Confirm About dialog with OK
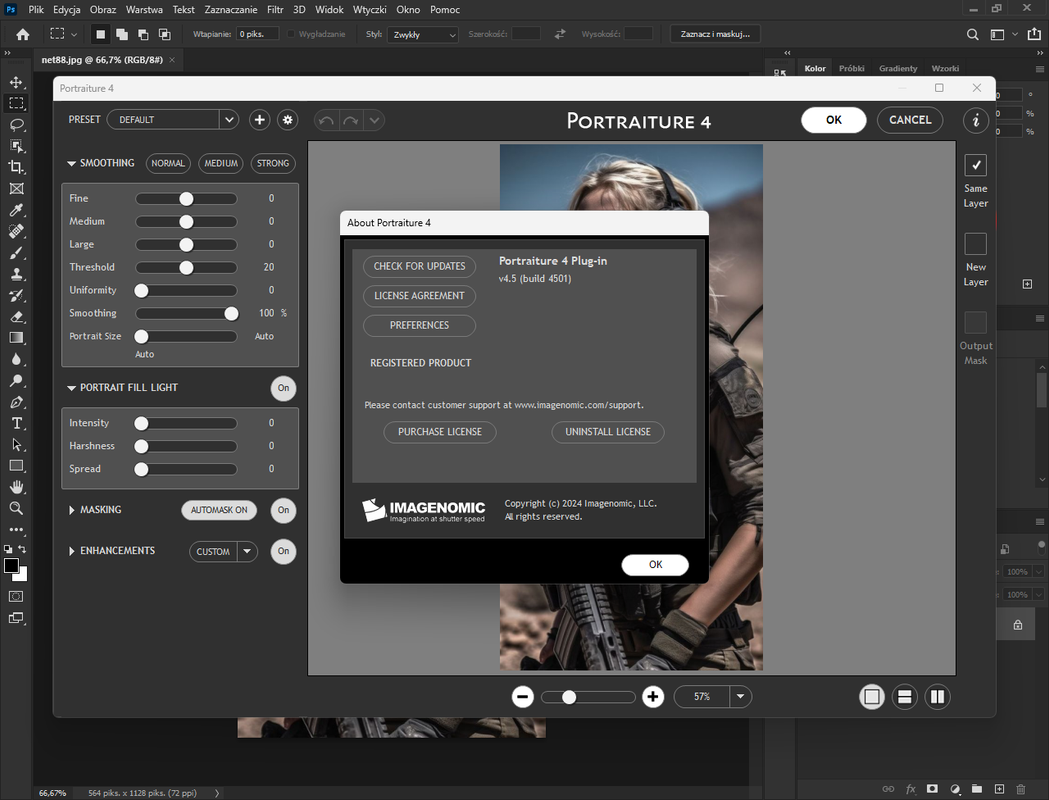The height and width of the screenshot is (800, 1049). pyautogui.click(x=655, y=565)
